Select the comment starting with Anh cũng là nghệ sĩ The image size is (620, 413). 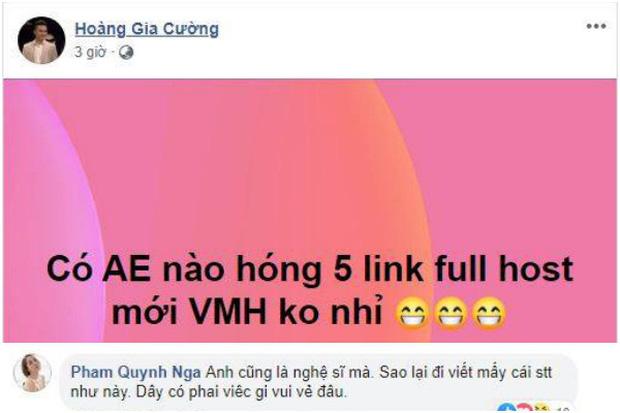[x=311, y=382]
